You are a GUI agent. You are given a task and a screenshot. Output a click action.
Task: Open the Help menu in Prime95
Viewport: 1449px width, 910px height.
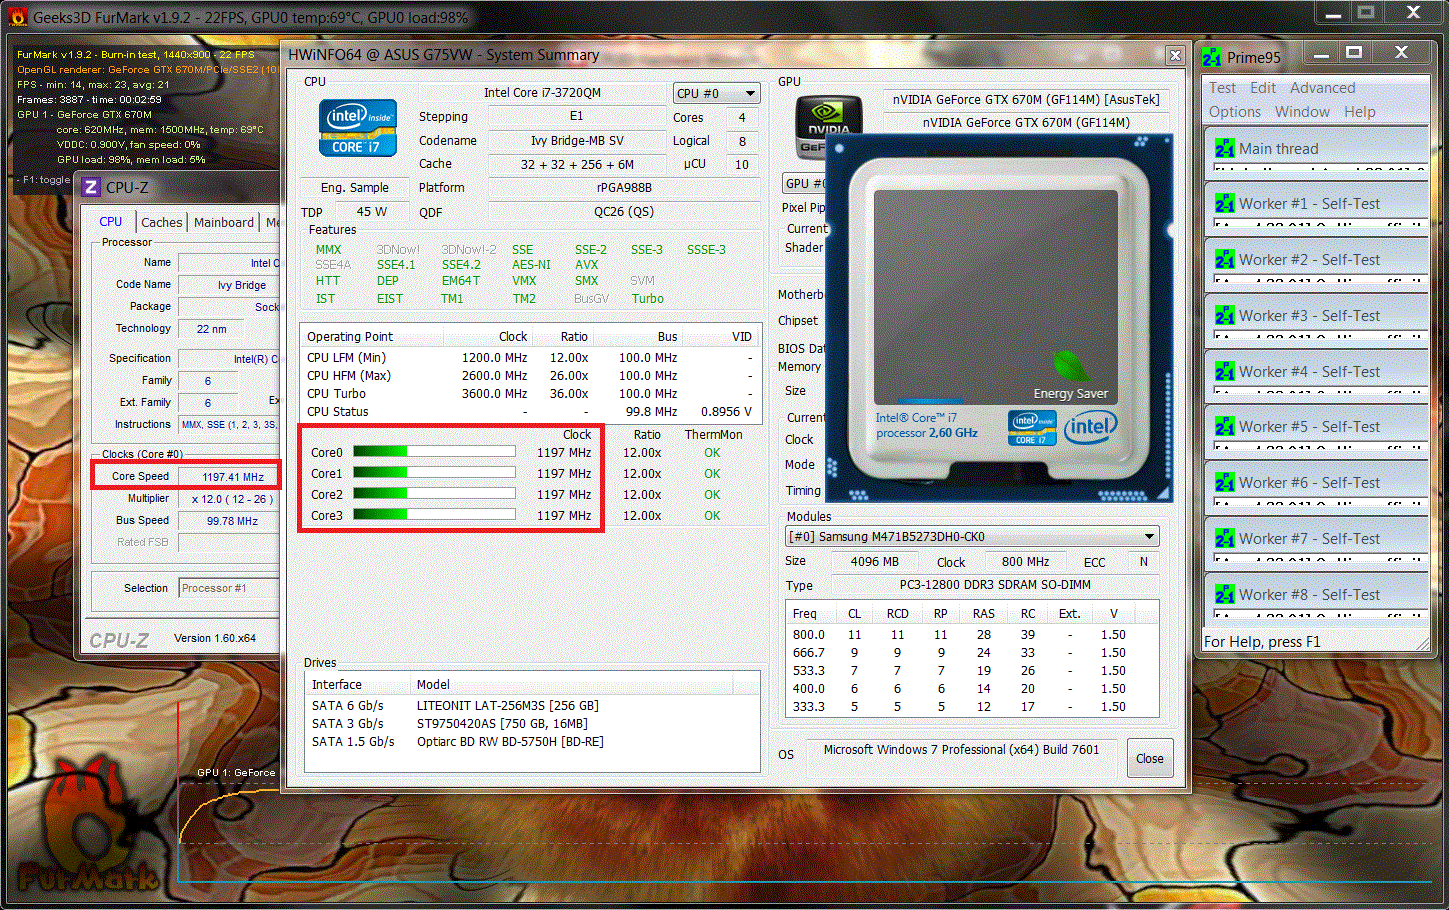1359,112
